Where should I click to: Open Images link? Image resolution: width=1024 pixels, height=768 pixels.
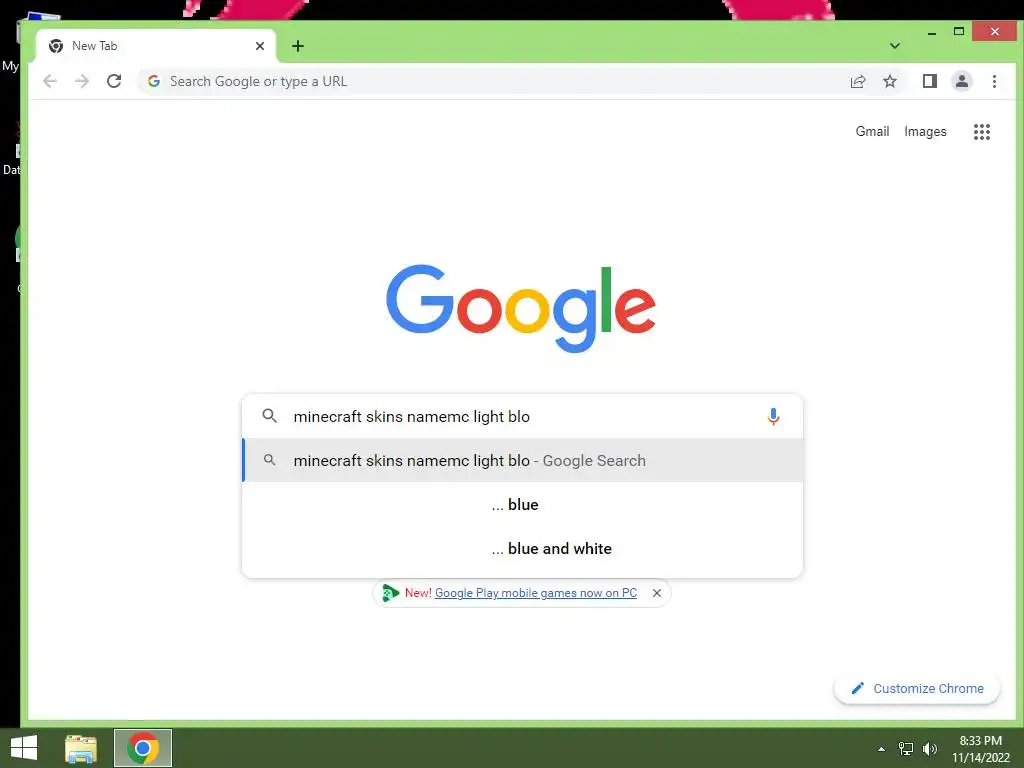coord(925,131)
